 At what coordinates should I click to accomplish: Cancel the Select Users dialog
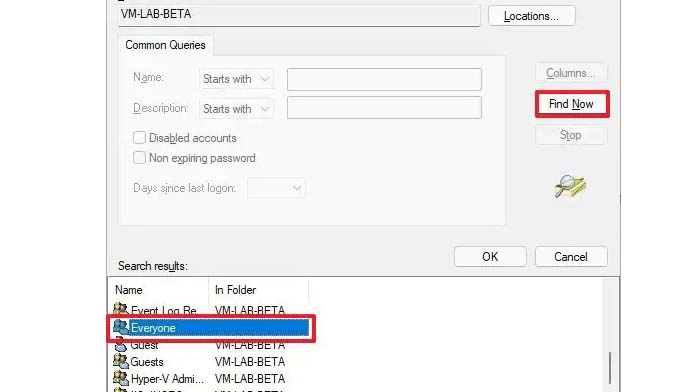pyautogui.click(x=571, y=257)
